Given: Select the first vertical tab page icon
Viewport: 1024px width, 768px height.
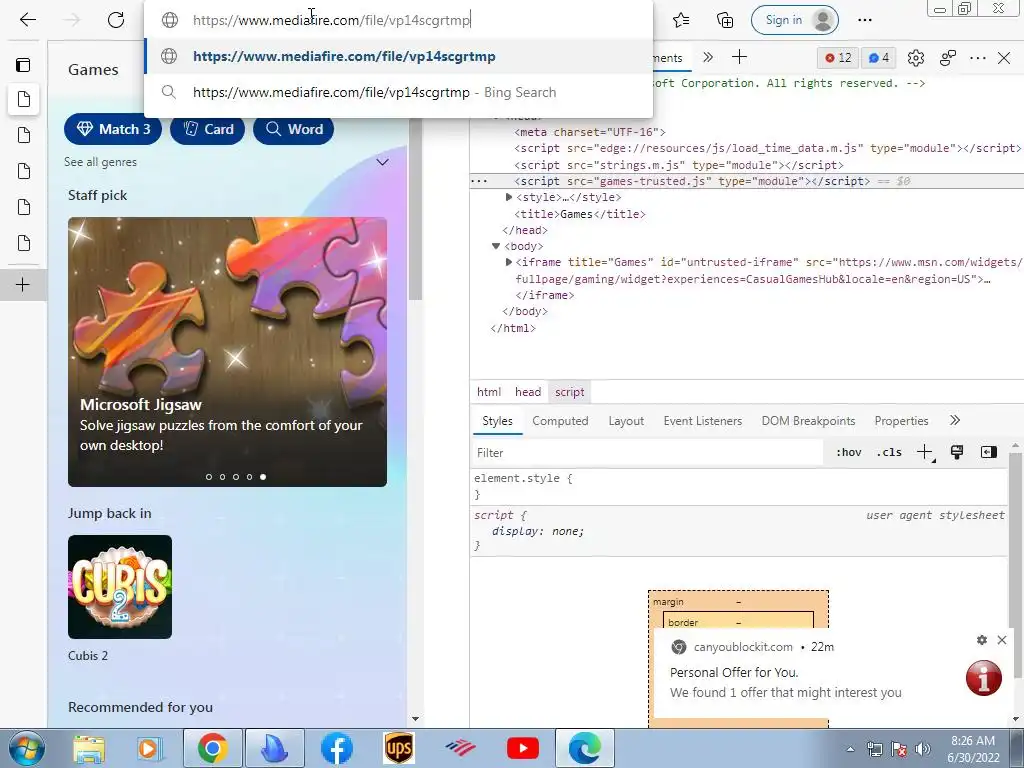Looking at the screenshot, I should pos(24,99).
